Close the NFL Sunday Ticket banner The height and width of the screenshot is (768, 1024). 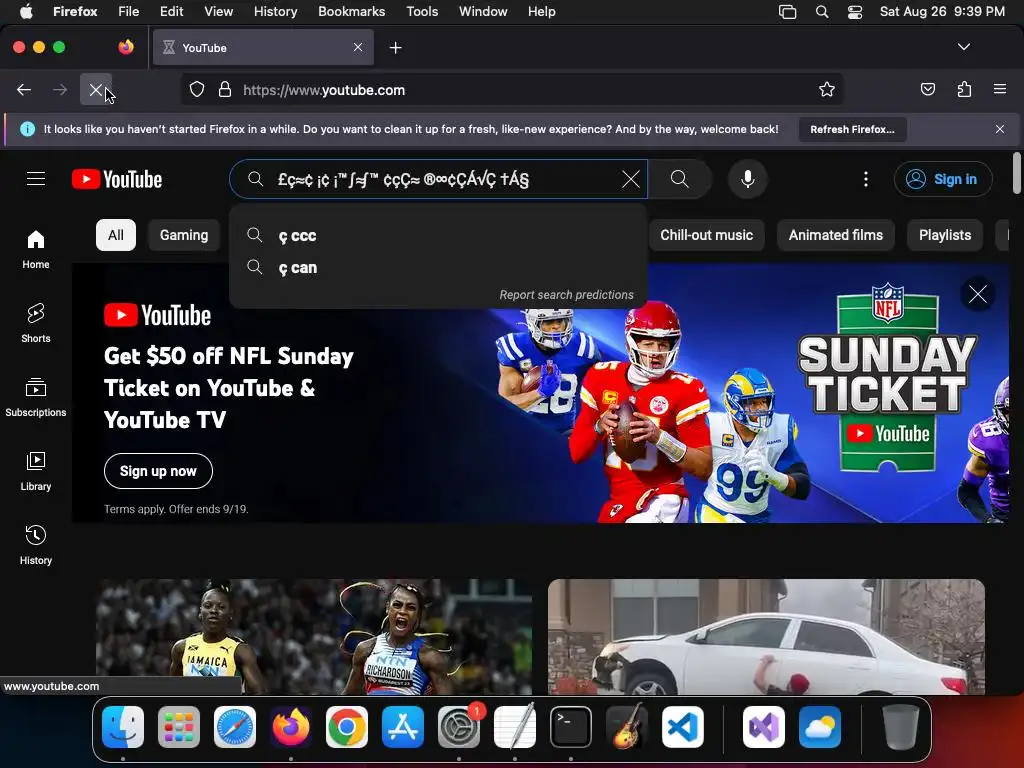[x=978, y=295]
